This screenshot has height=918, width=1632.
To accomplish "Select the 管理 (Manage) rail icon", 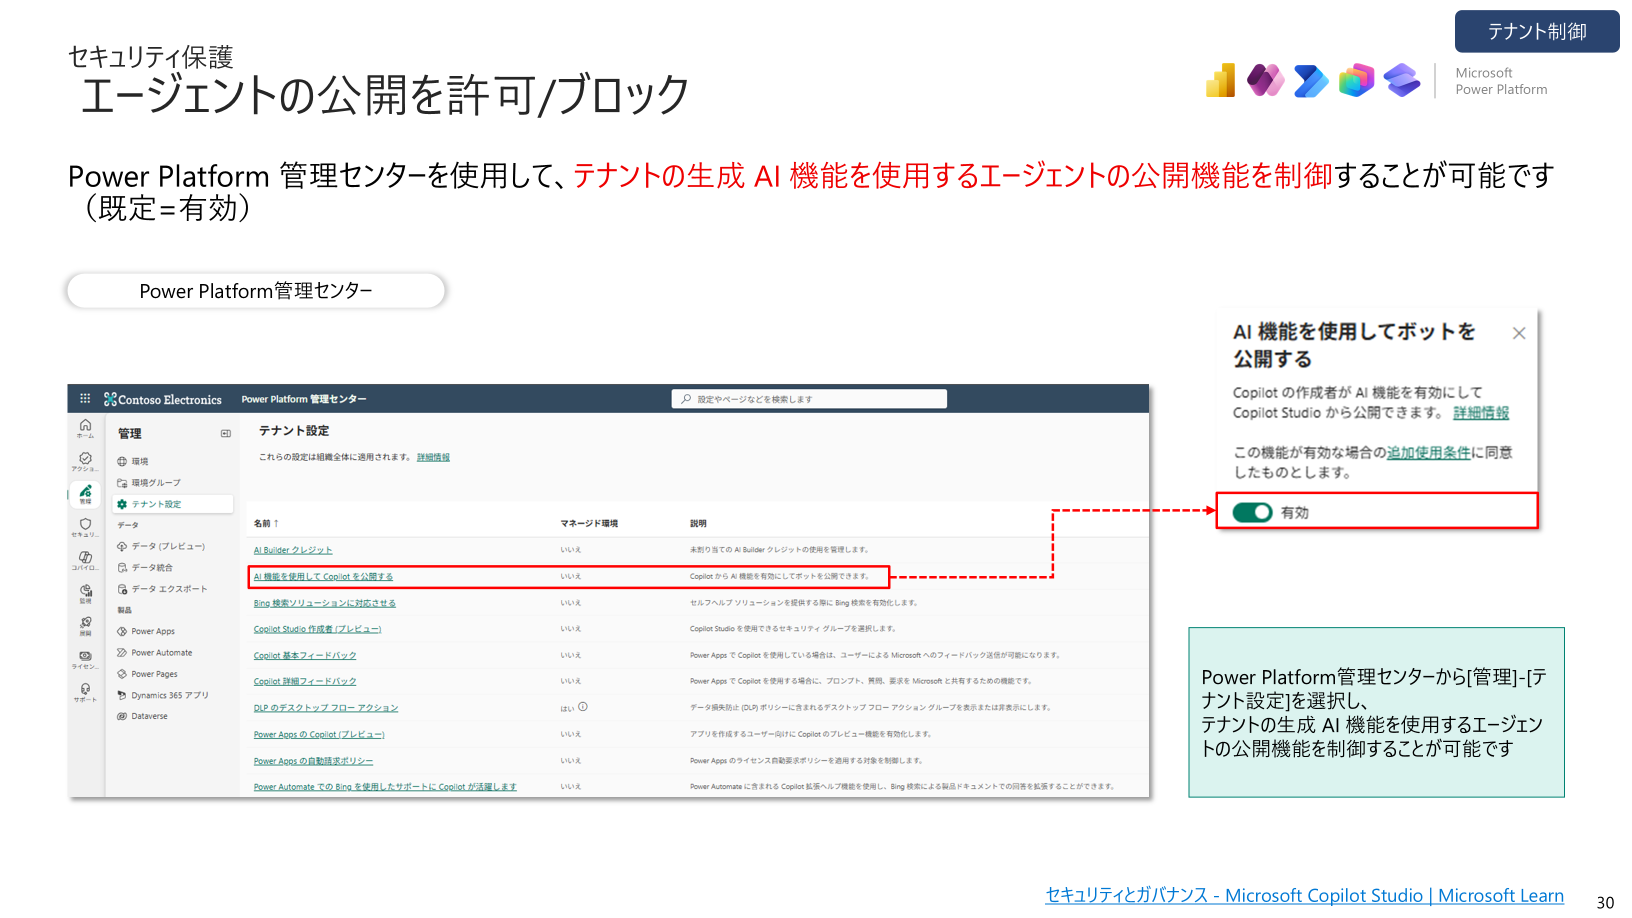I will [85, 493].
